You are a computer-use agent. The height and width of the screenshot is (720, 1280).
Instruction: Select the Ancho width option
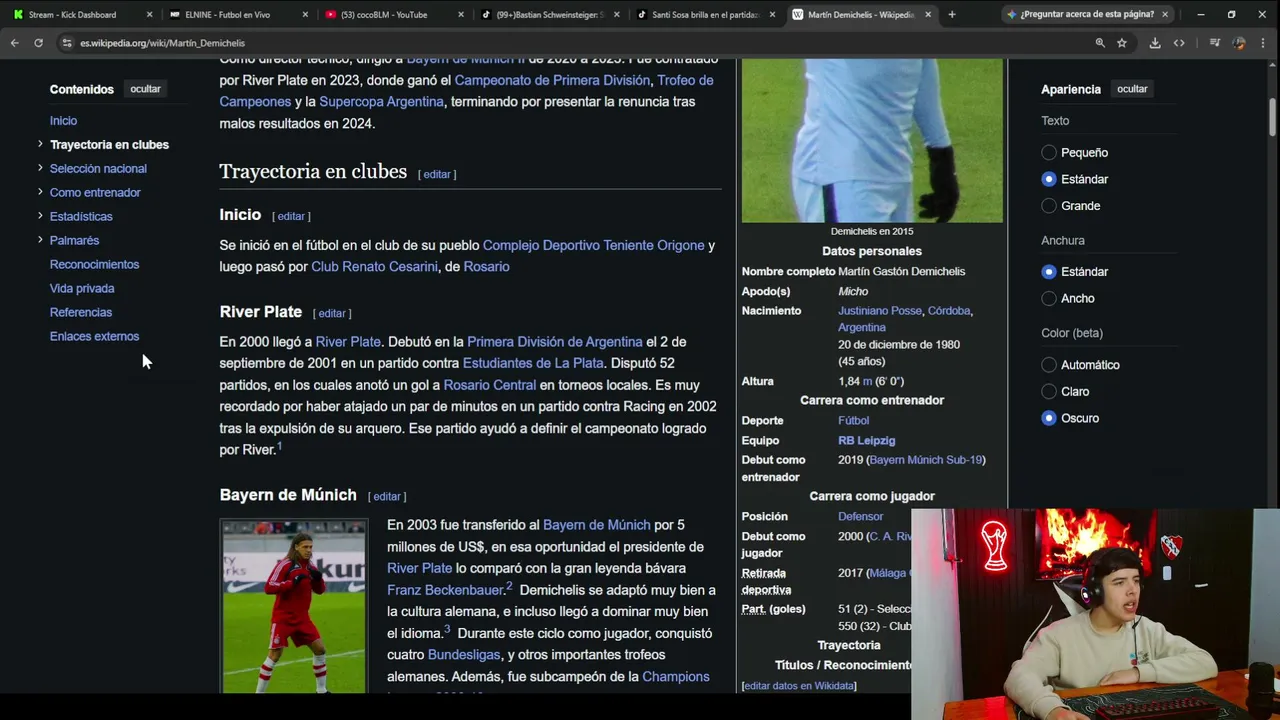click(1049, 298)
